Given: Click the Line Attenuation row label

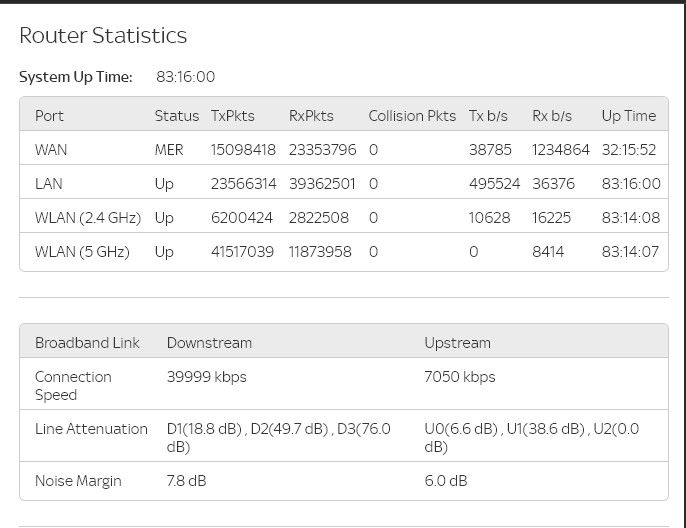Looking at the screenshot, I should [x=91, y=429].
